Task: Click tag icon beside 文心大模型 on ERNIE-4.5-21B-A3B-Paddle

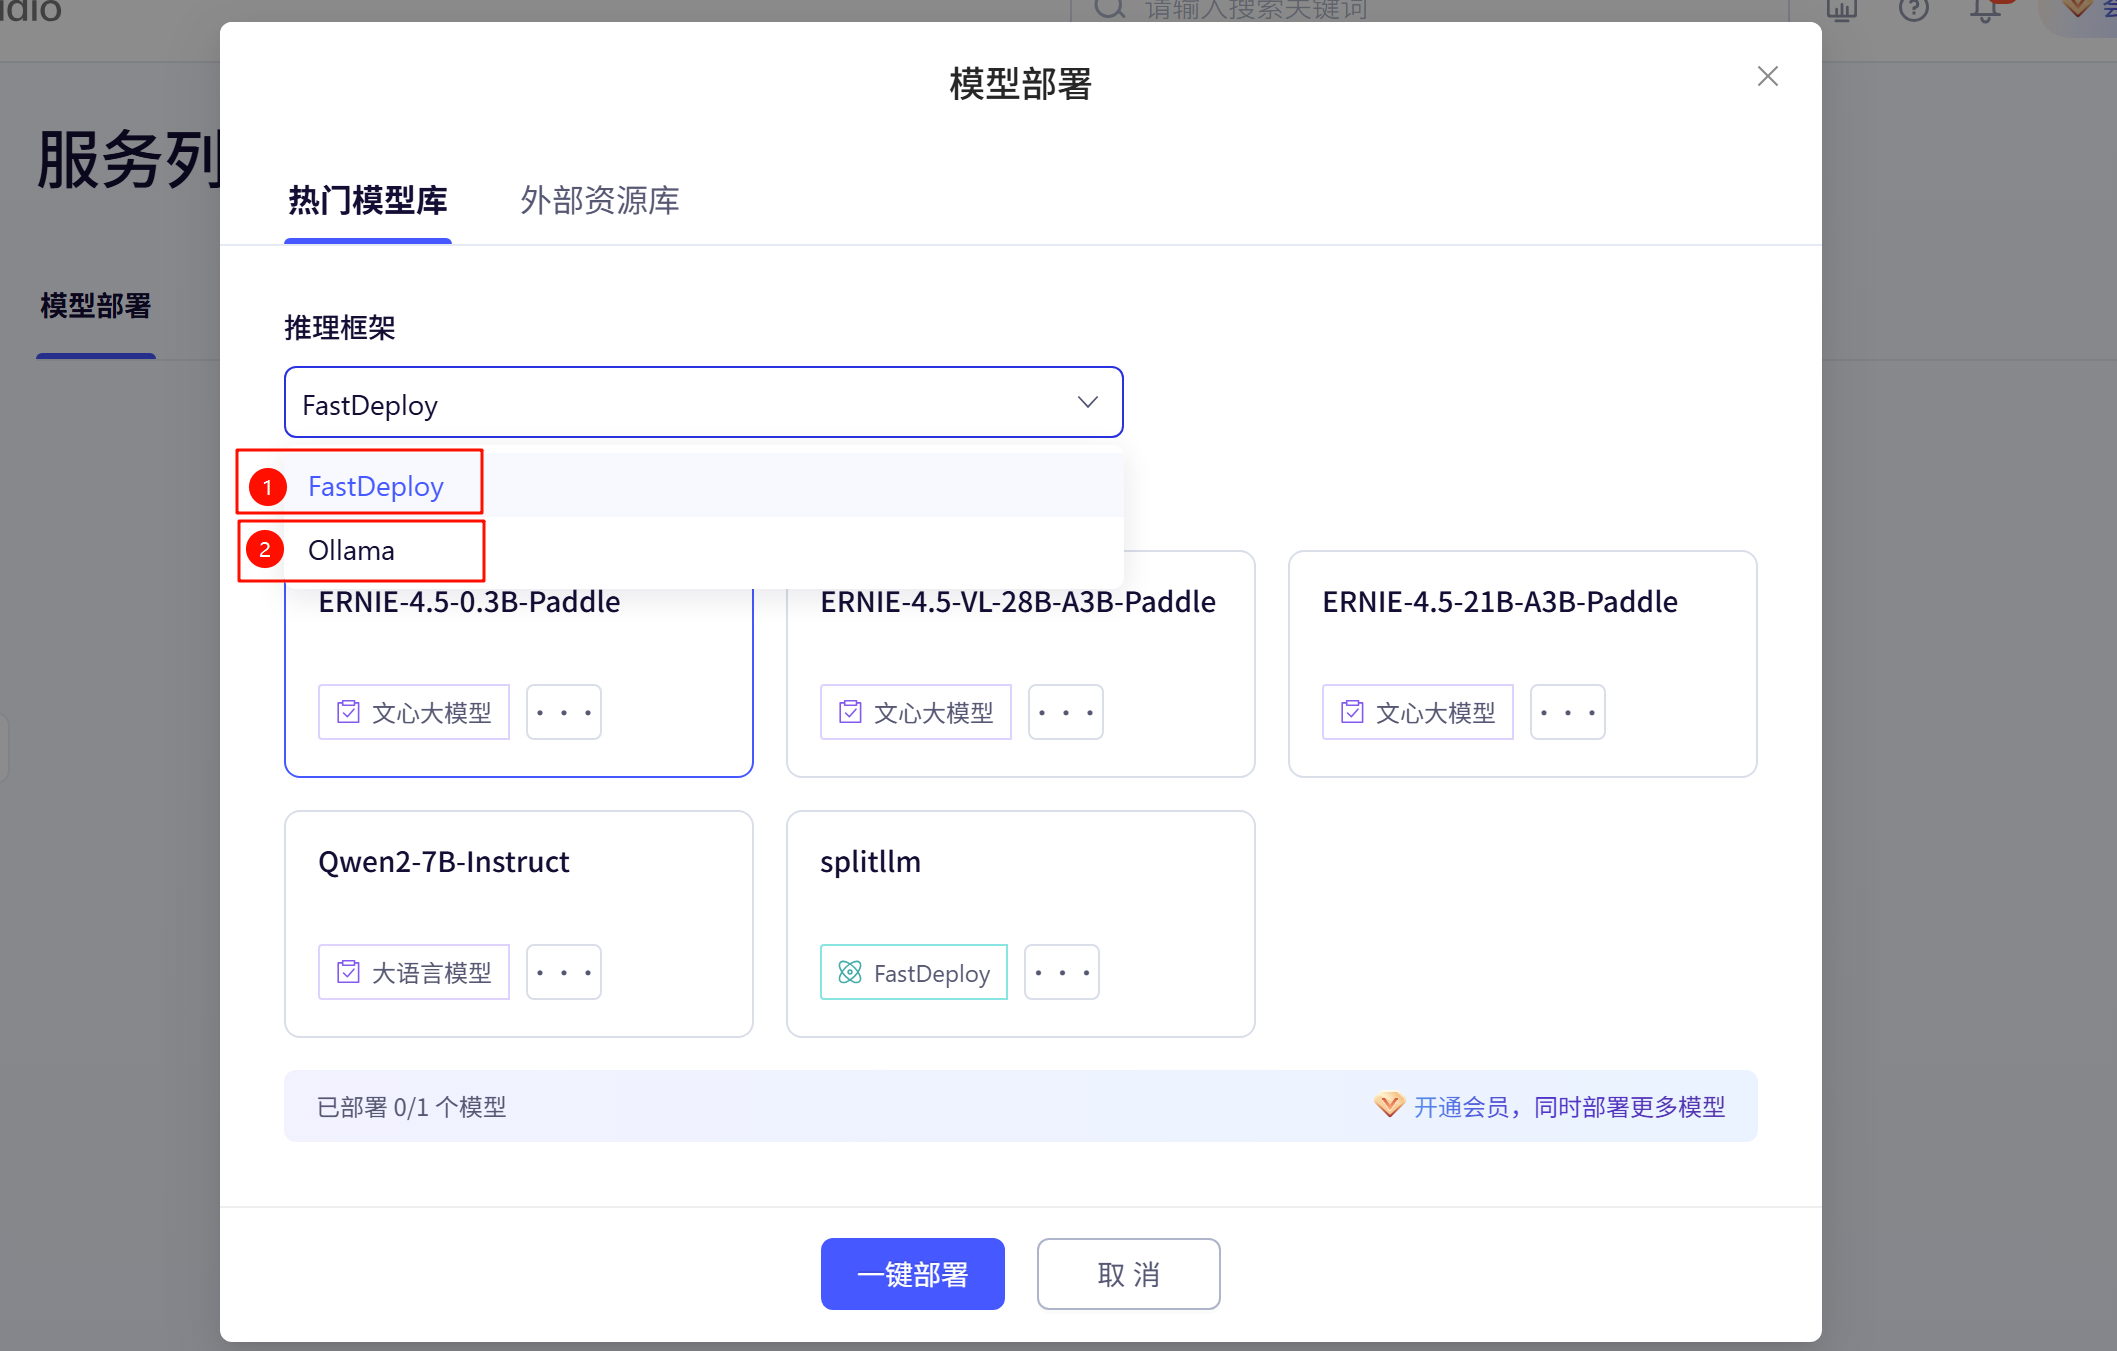Action: click(1352, 712)
